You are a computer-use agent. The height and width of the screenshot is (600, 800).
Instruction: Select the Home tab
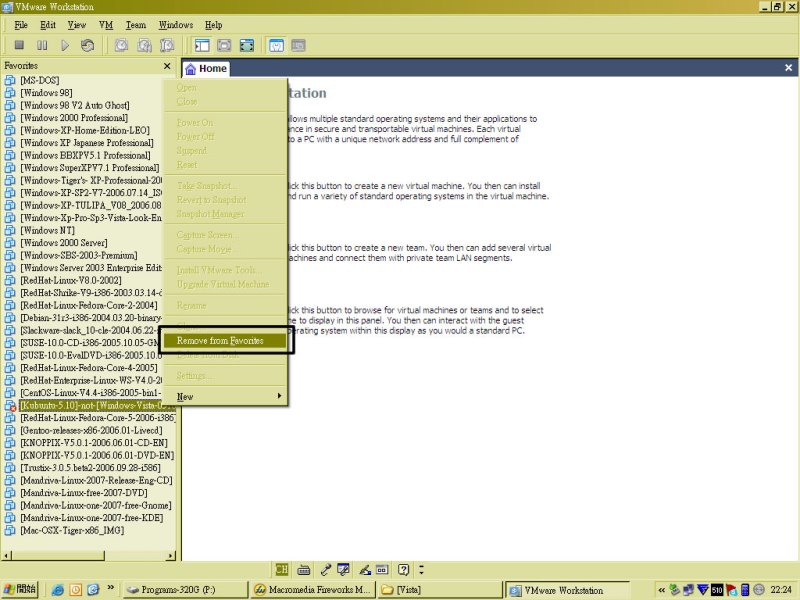(x=206, y=68)
